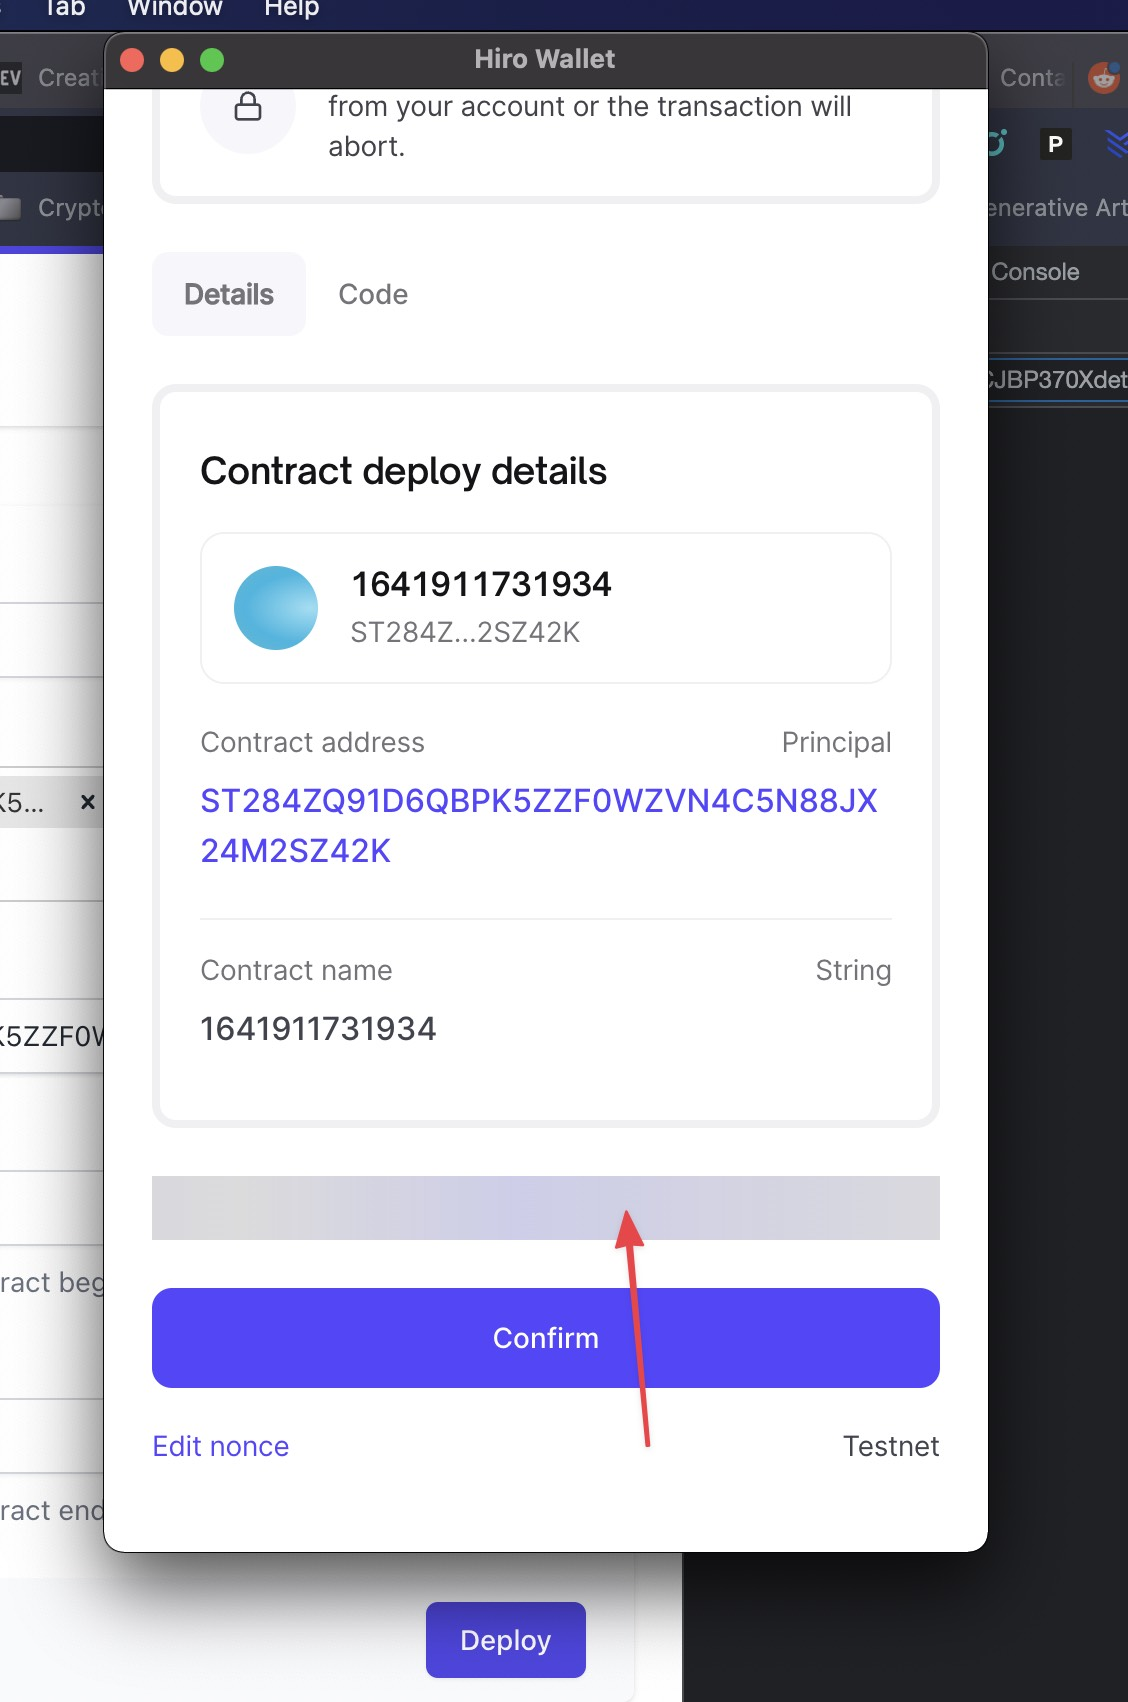Click the loading fee bar above Confirm
This screenshot has height=1702, width=1128.
pos(545,1207)
